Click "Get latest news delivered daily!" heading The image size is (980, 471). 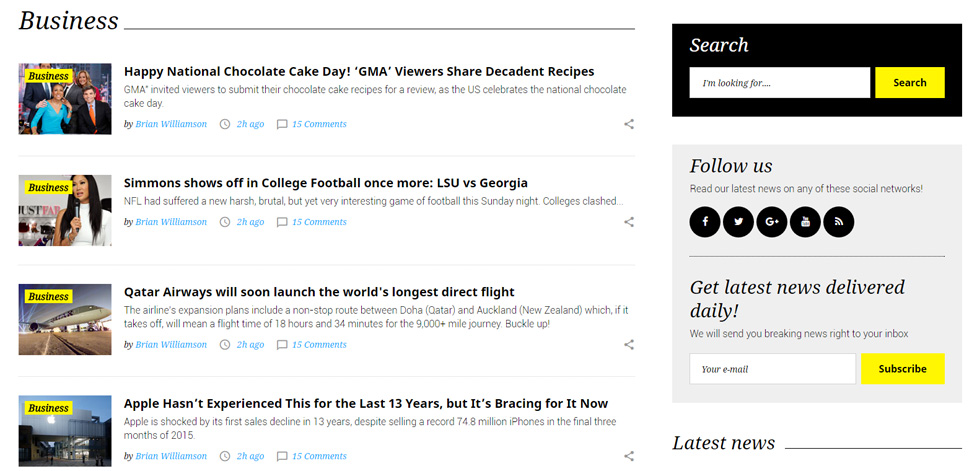[798, 299]
